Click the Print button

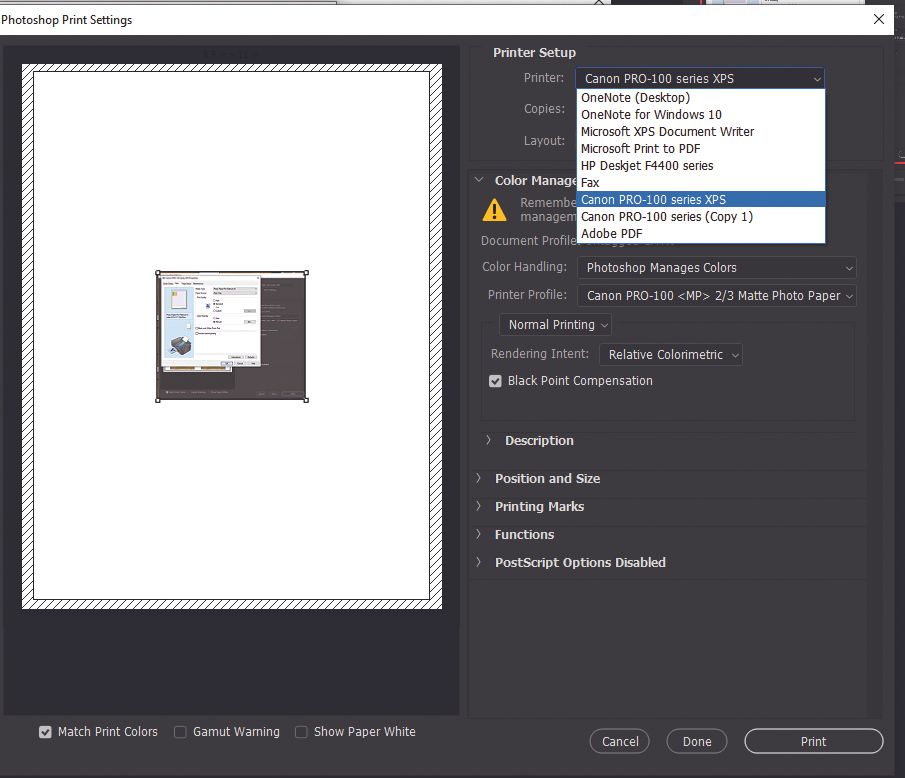click(813, 741)
